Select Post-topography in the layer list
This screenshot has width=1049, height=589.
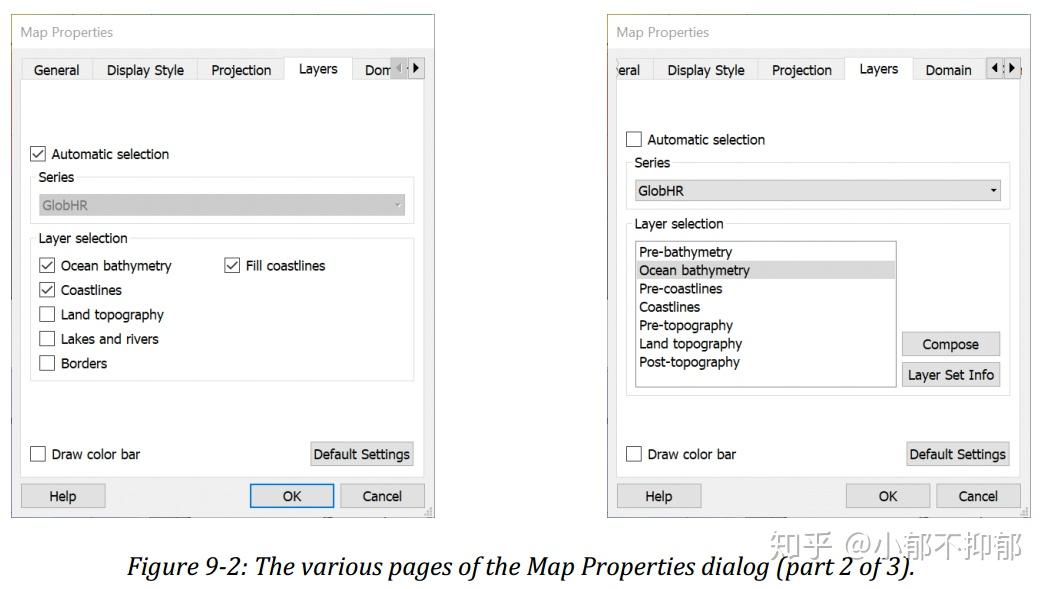click(x=690, y=362)
